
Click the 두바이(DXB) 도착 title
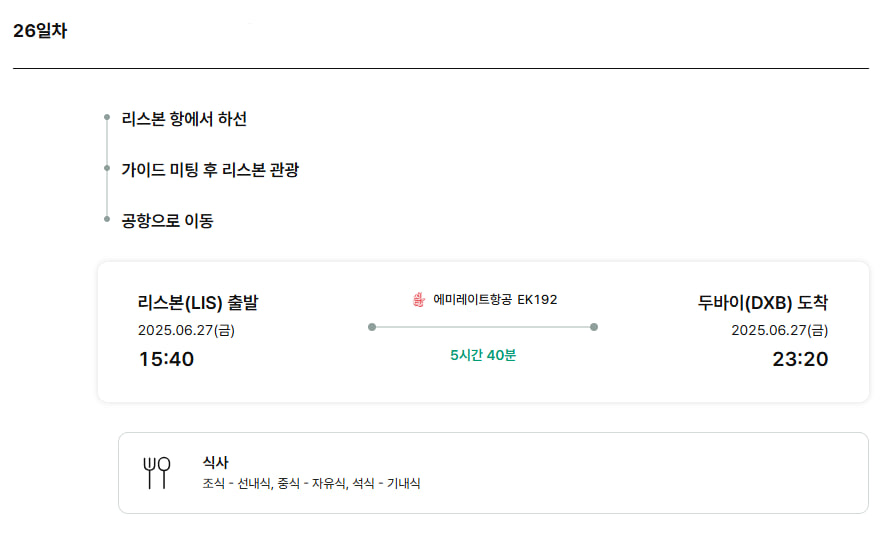(x=762, y=302)
